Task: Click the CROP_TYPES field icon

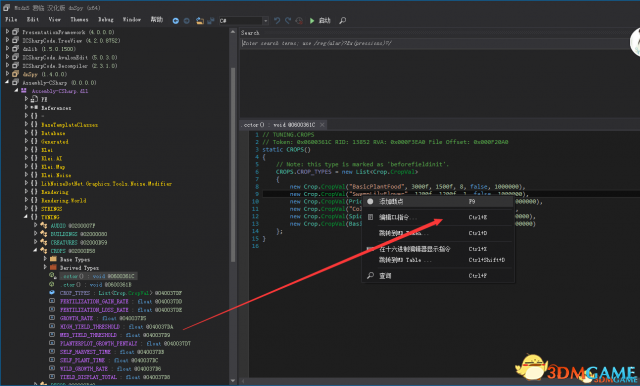Action: click(52, 293)
